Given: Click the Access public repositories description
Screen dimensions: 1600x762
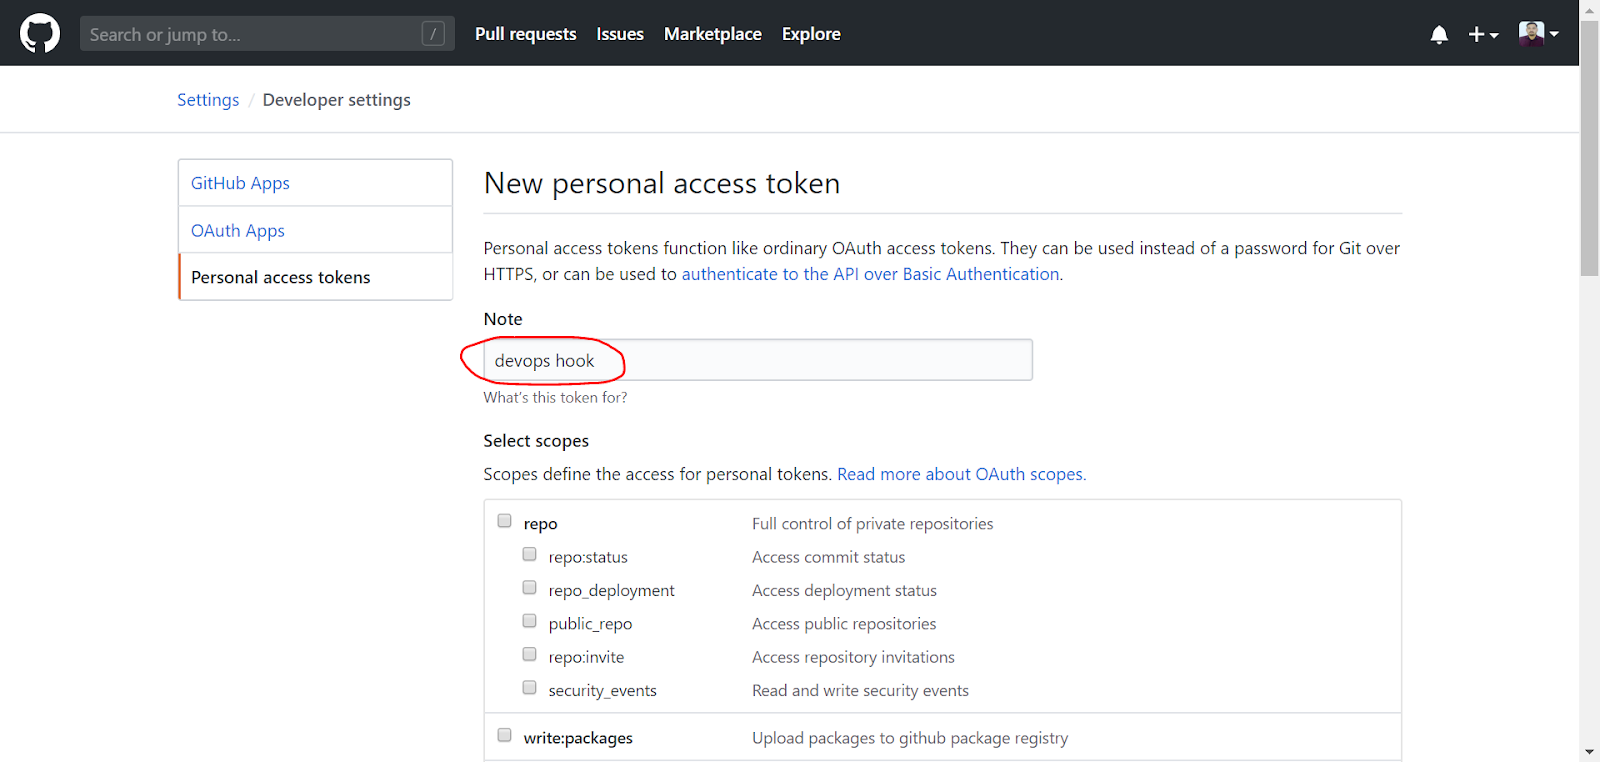Looking at the screenshot, I should (x=844, y=624).
